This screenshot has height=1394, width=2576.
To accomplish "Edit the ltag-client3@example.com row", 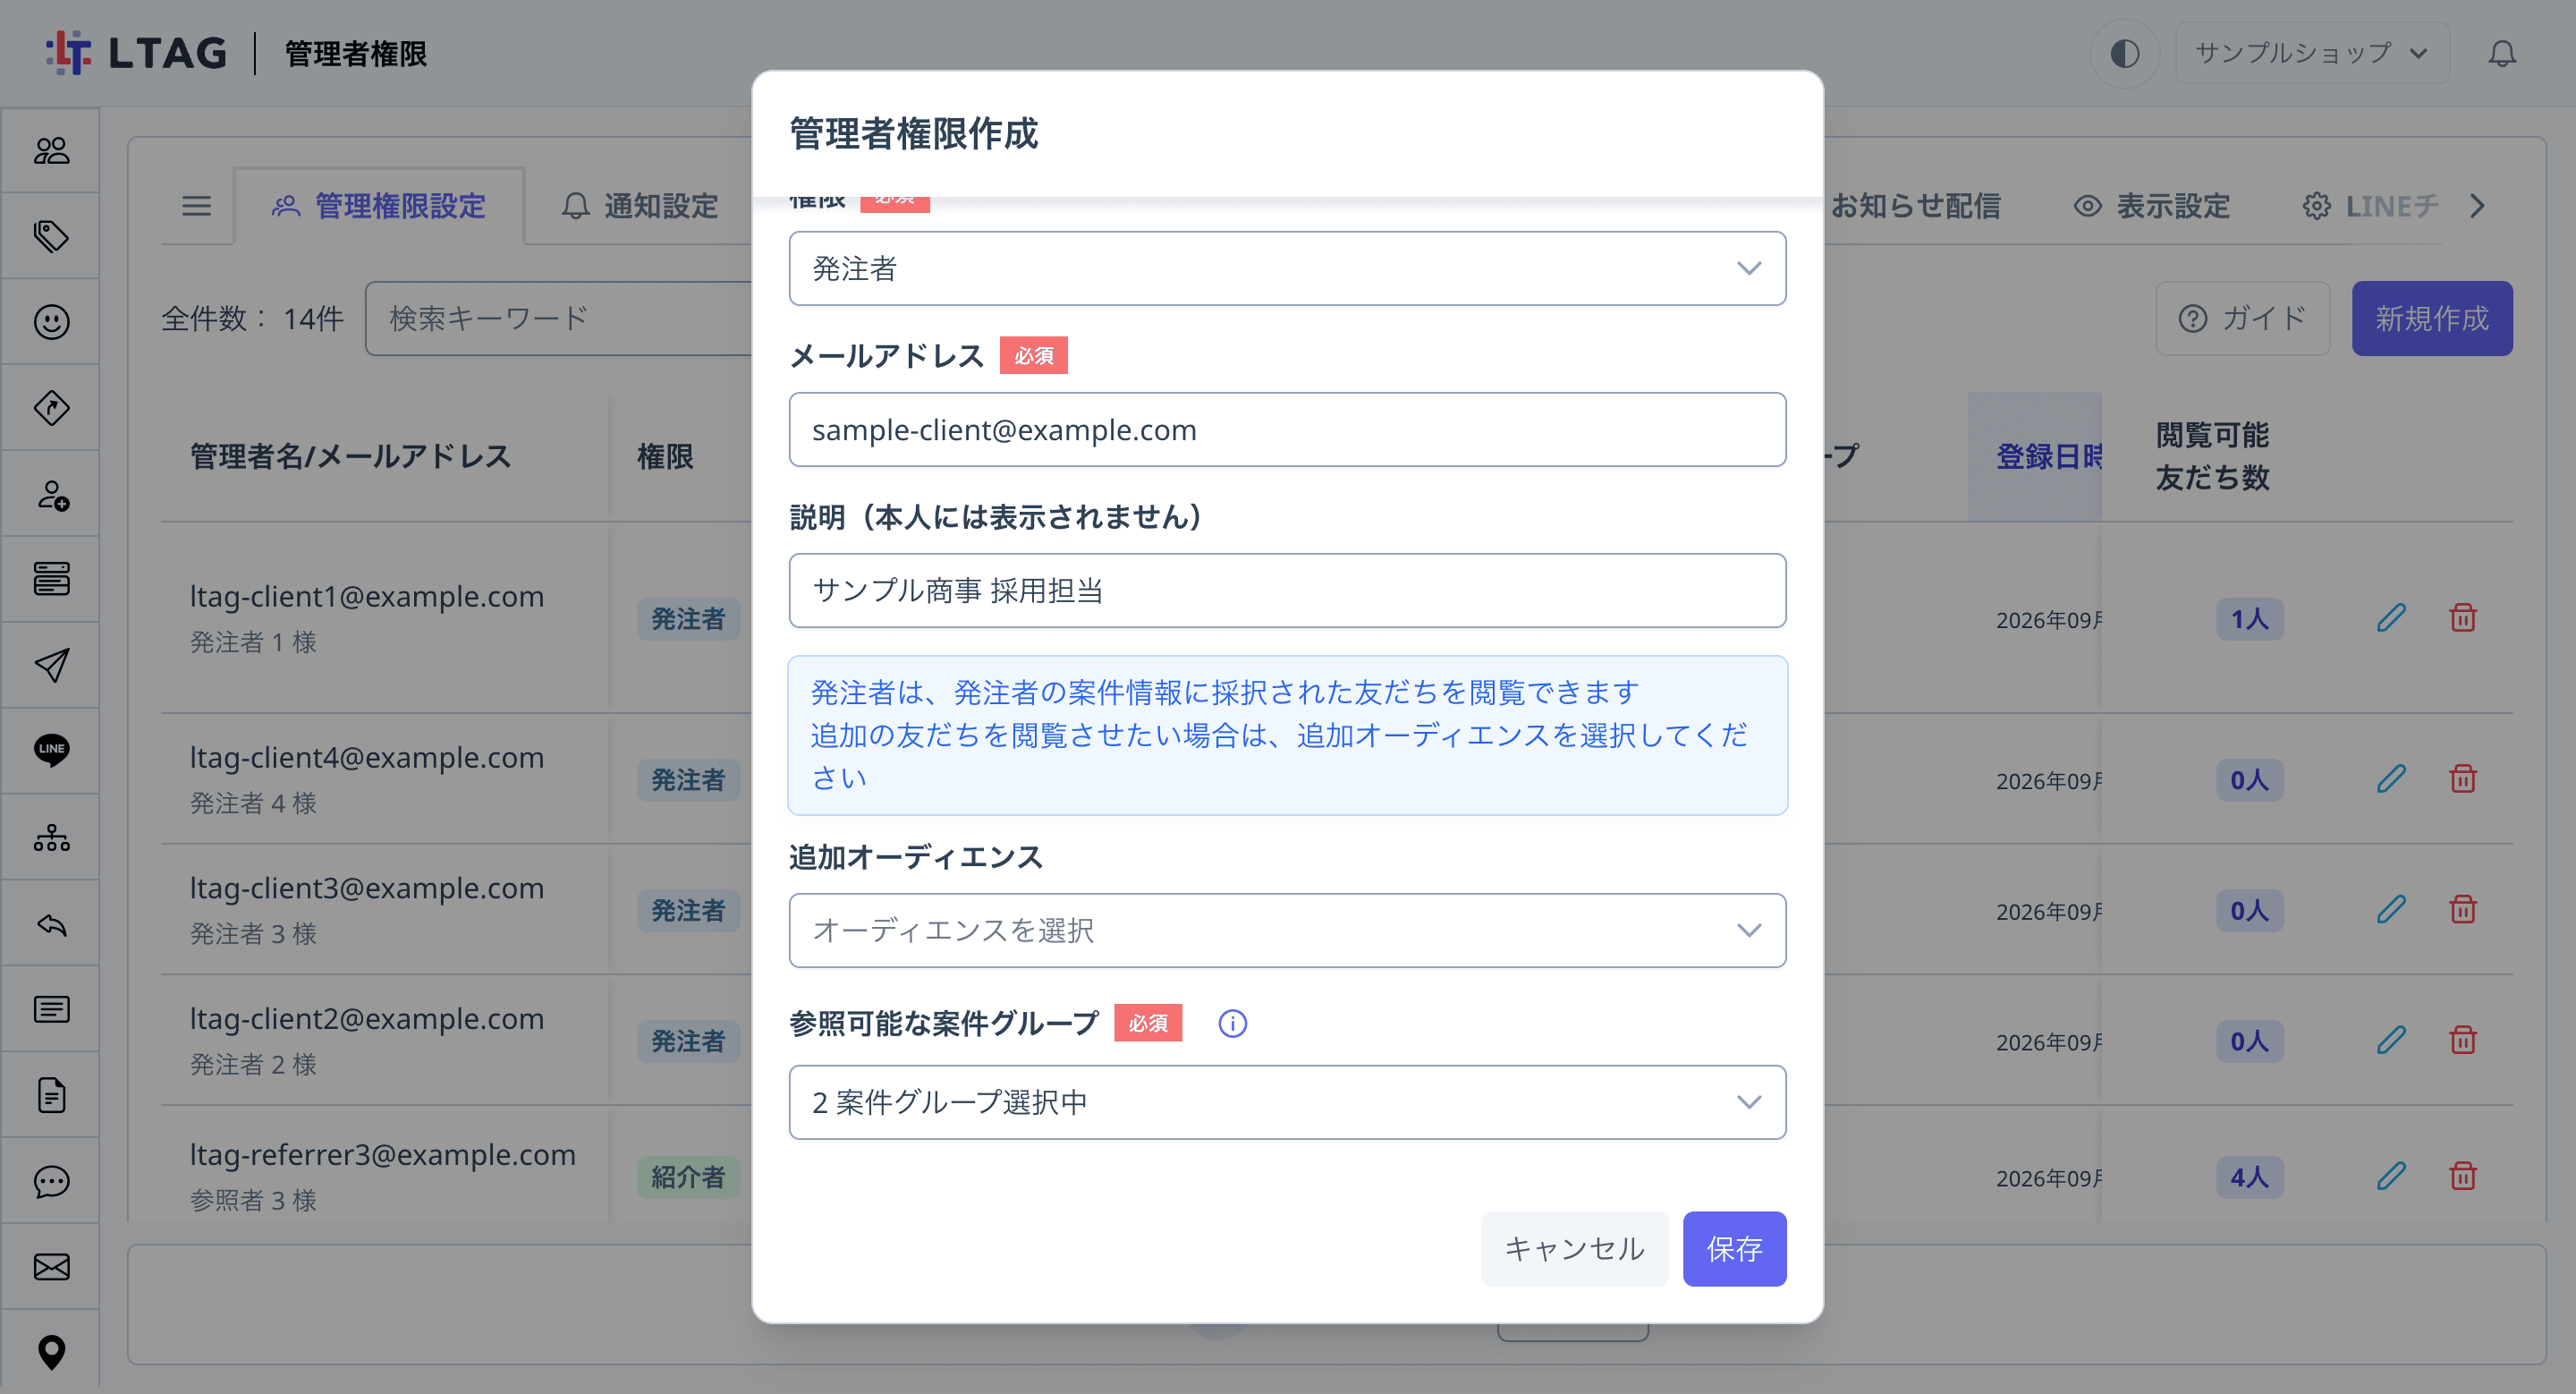I will (x=2391, y=910).
